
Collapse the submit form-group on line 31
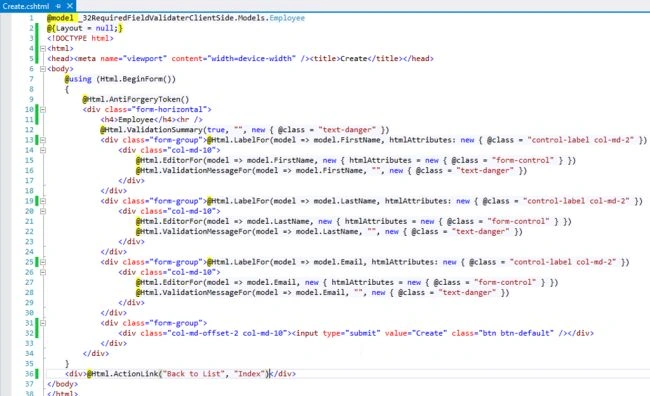tap(43, 323)
